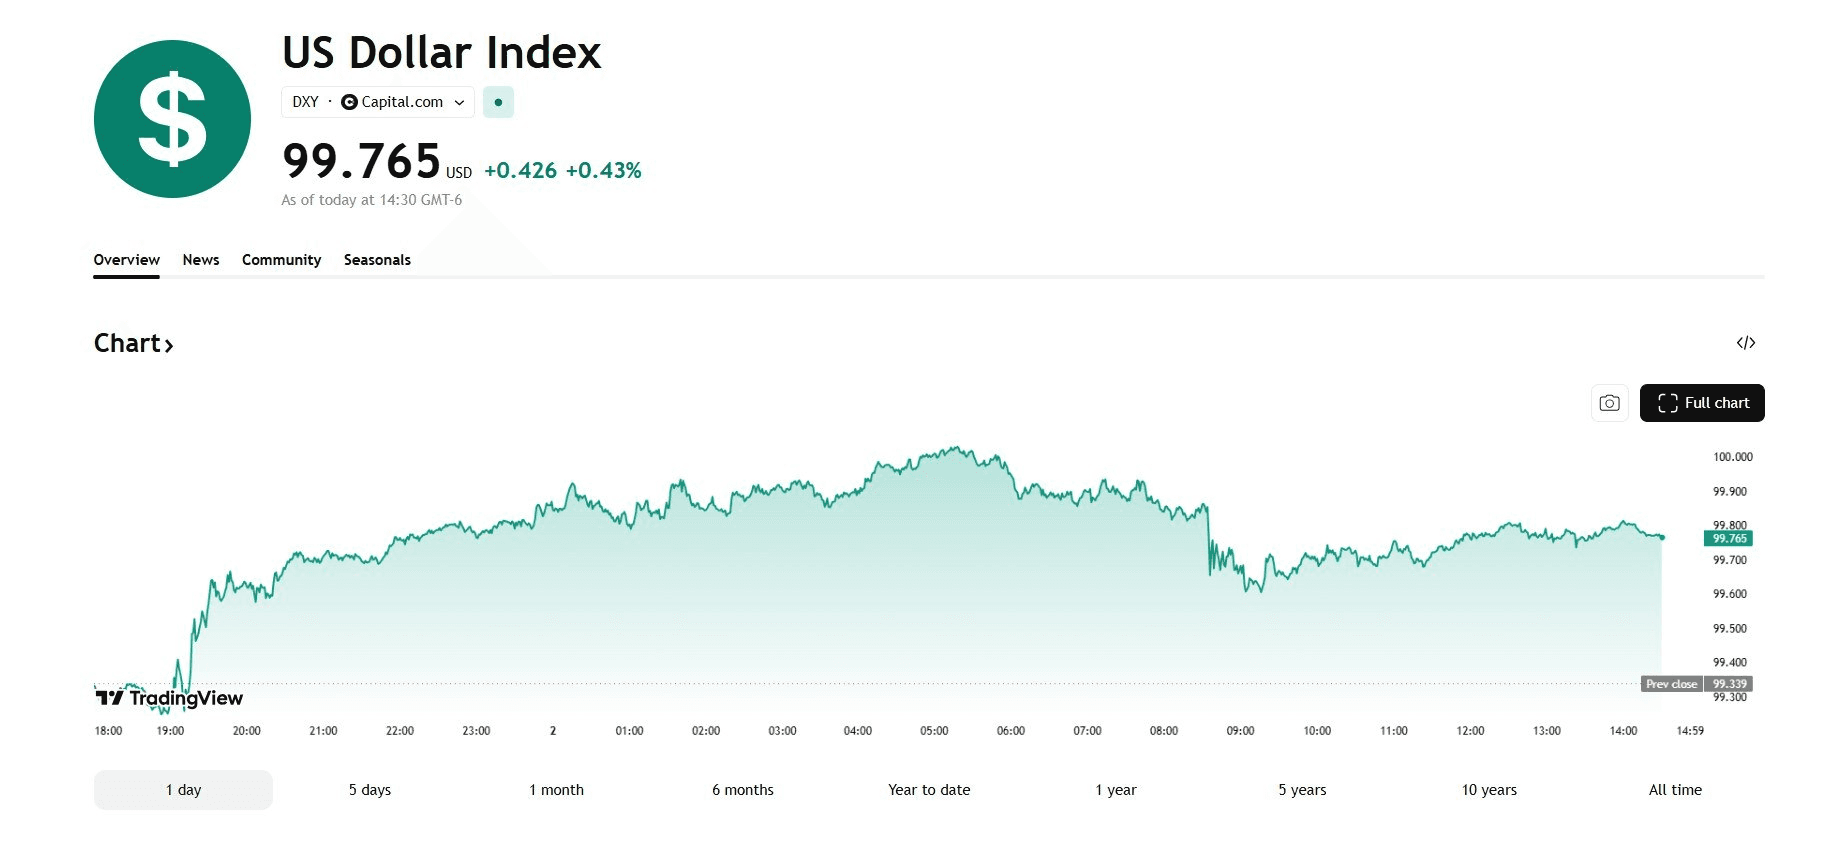Click the green market status indicator
The height and width of the screenshot is (847, 1831).
(498, 102)
